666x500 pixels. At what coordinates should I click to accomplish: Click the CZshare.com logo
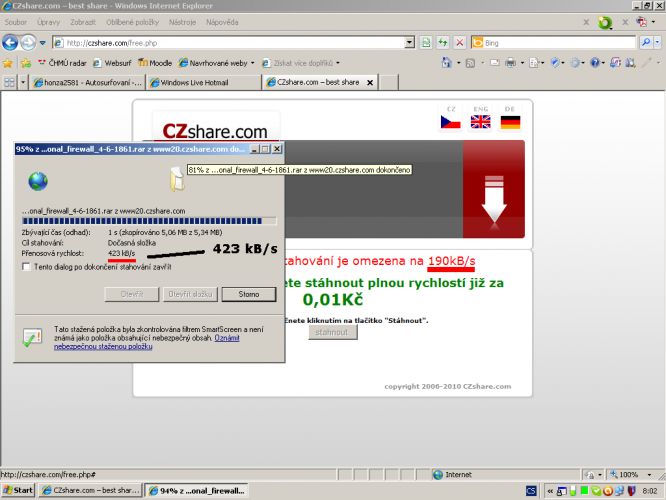point(215,131)
